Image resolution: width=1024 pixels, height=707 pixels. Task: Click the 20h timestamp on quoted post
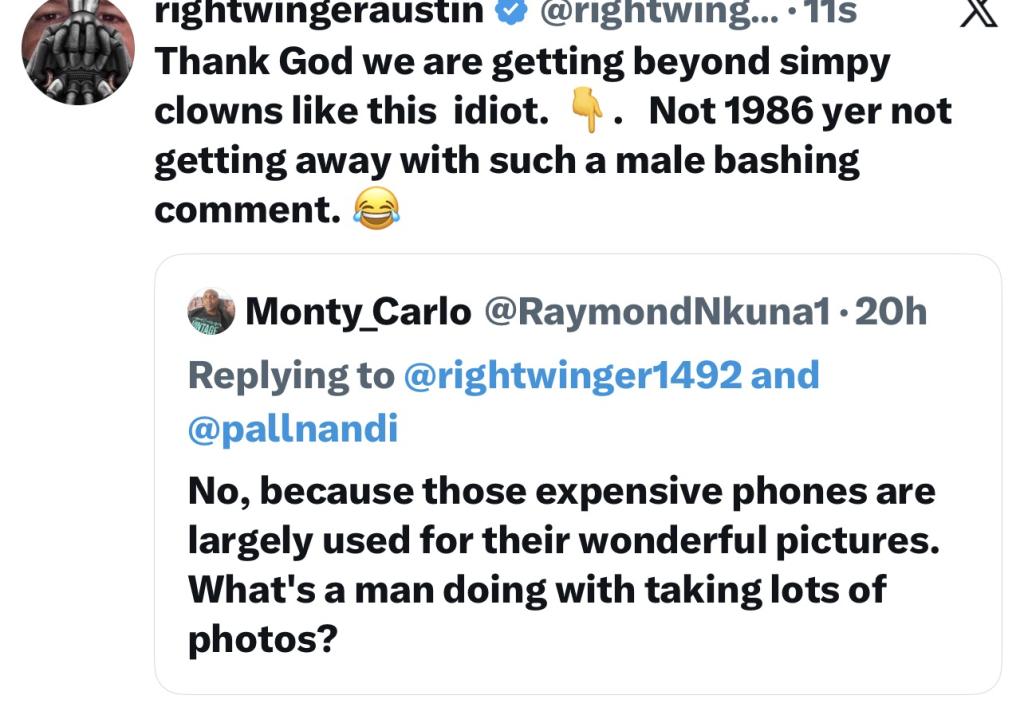[891, 313]
